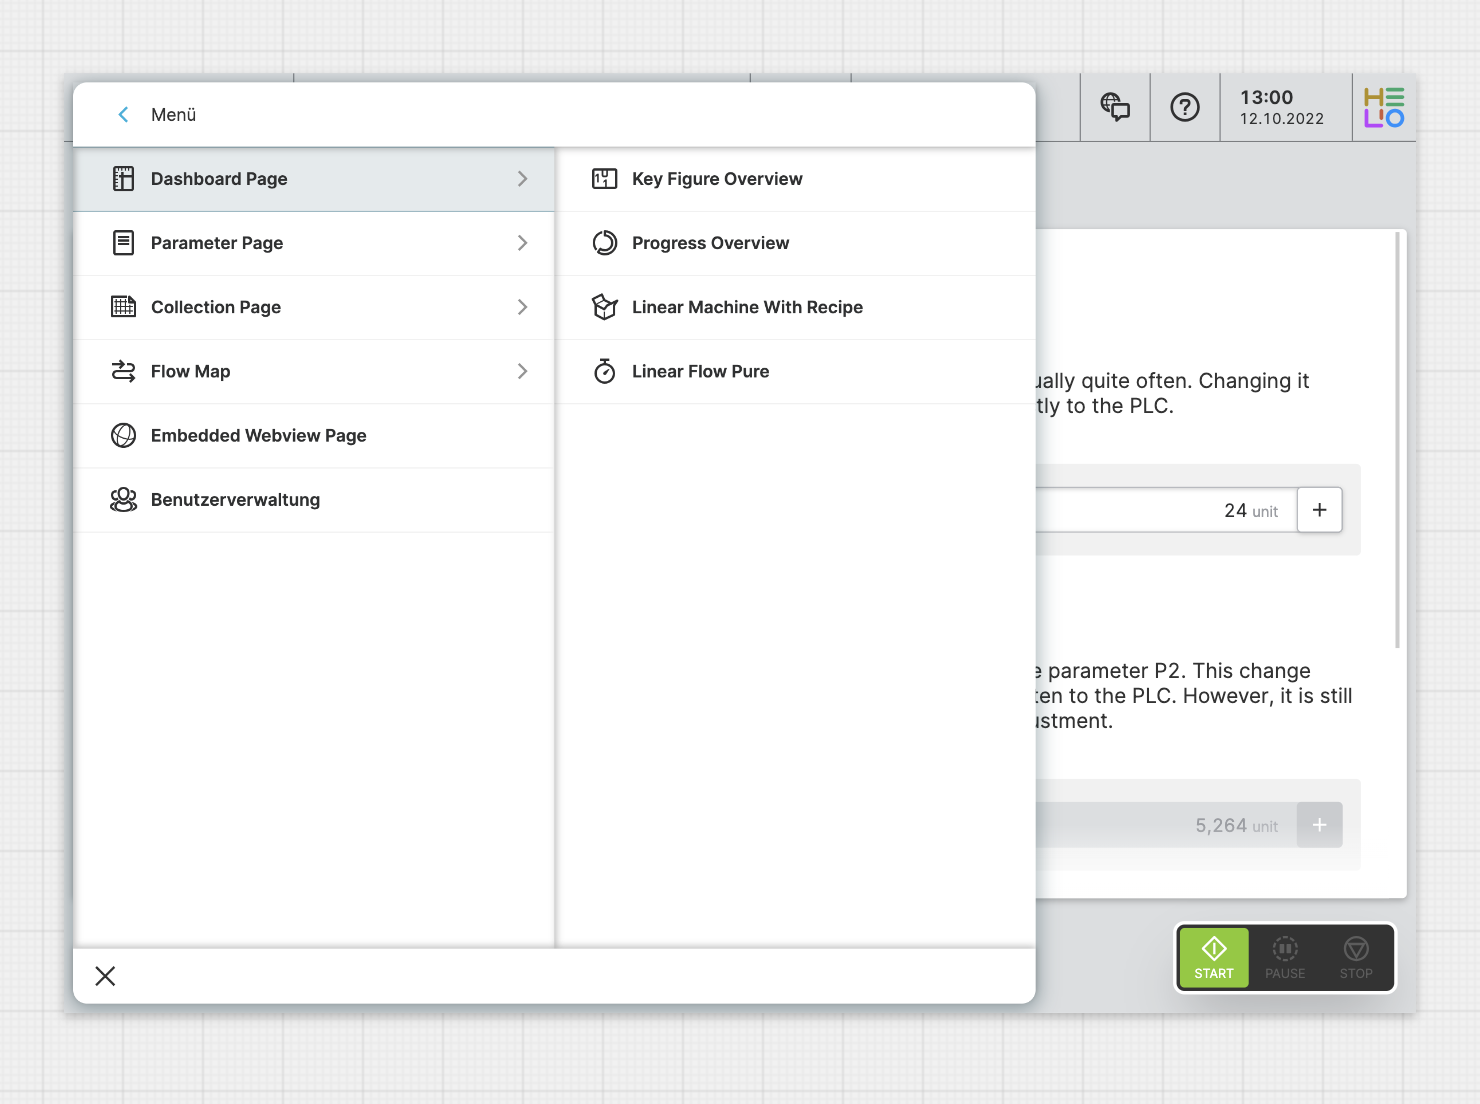1480x1104 pixels.
Task: Expand Collection Page chevron arrow
Action: point(522,307)
